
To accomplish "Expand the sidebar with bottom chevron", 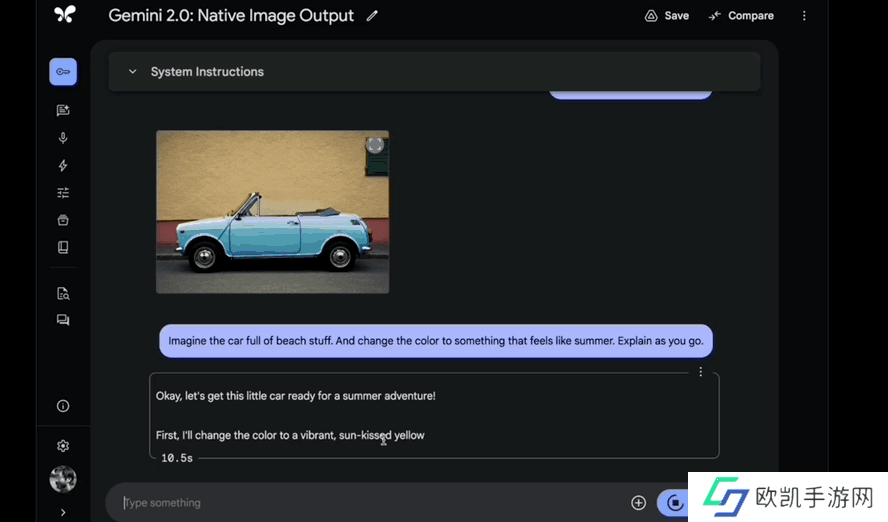I will pyautogui.click(x=63, y=512).
